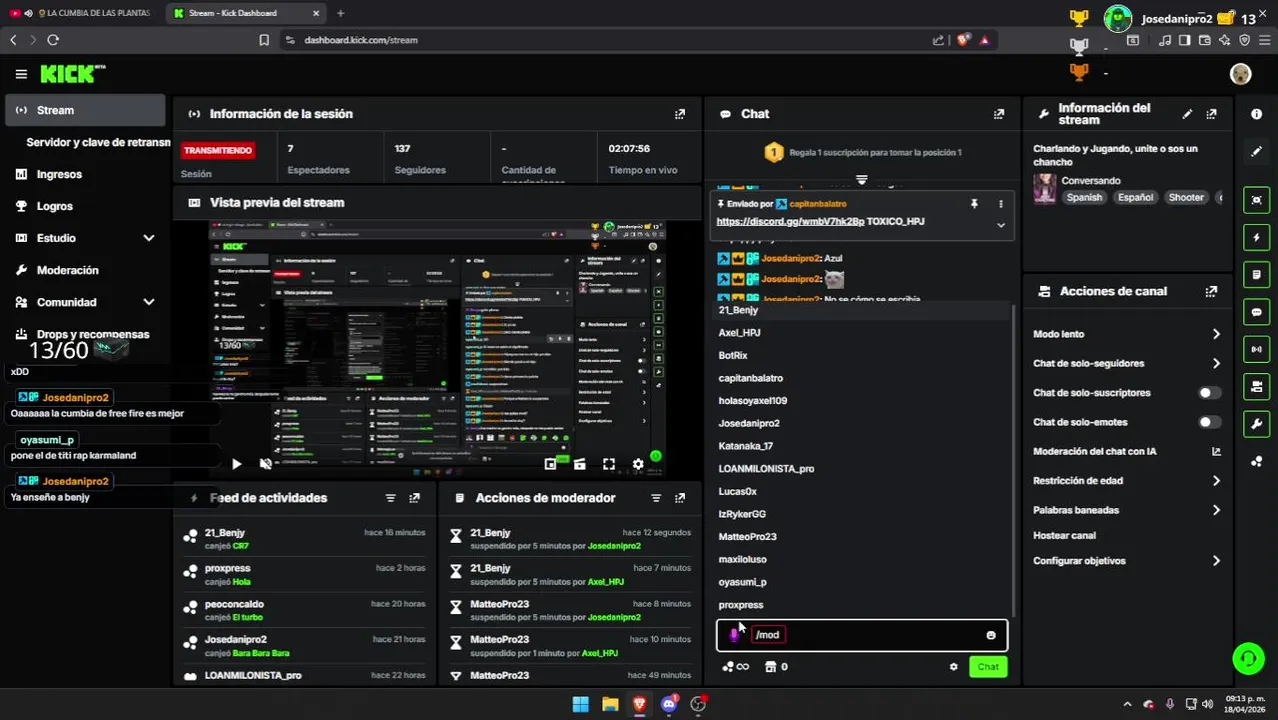Open Moderación del chat con IA

click(1126, 452)
